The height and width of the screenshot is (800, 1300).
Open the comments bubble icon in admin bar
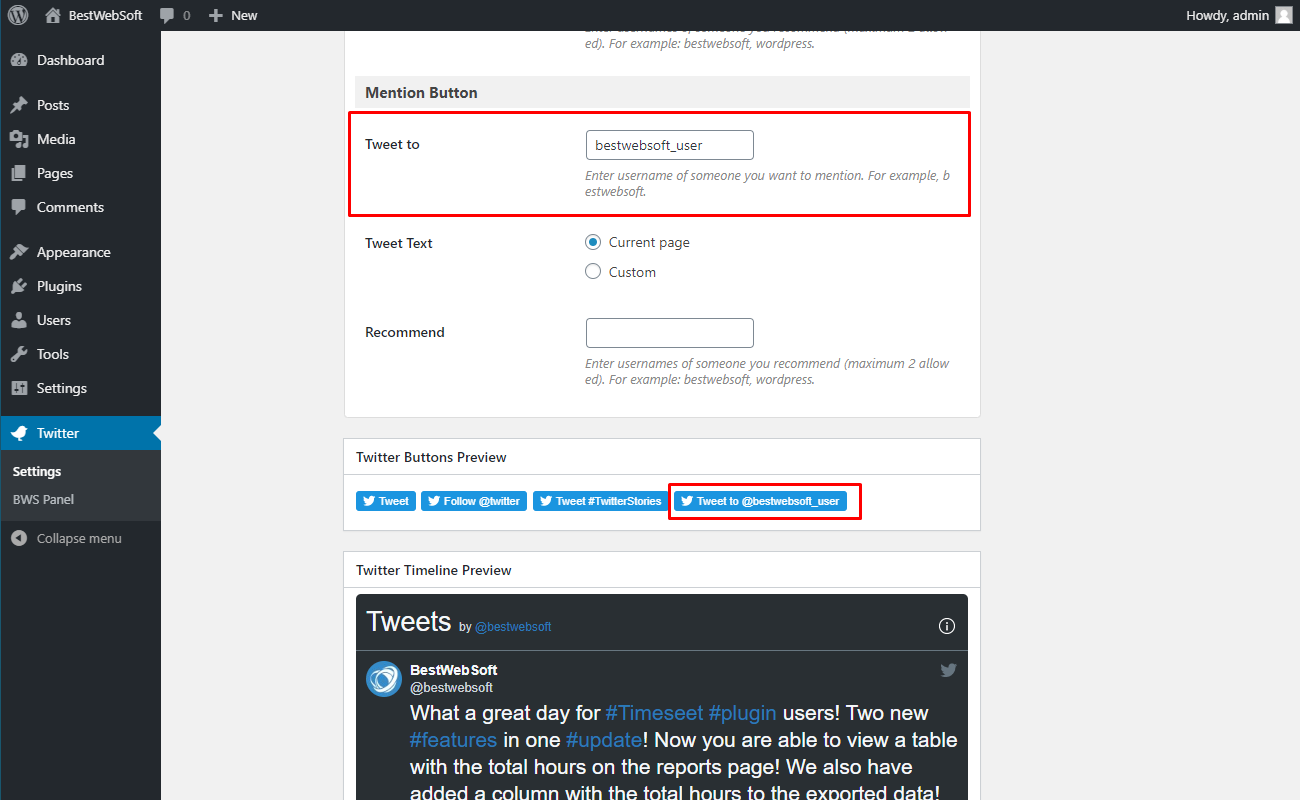(167, 15)
